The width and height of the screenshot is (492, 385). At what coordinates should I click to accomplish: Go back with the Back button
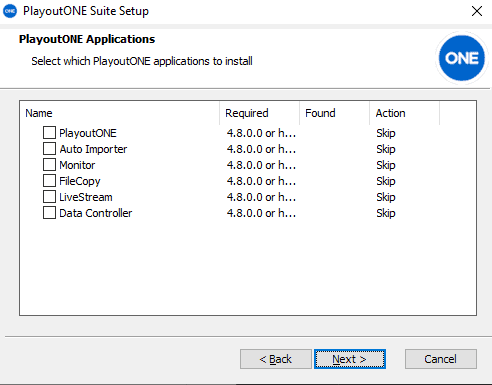tap(276, 359)
